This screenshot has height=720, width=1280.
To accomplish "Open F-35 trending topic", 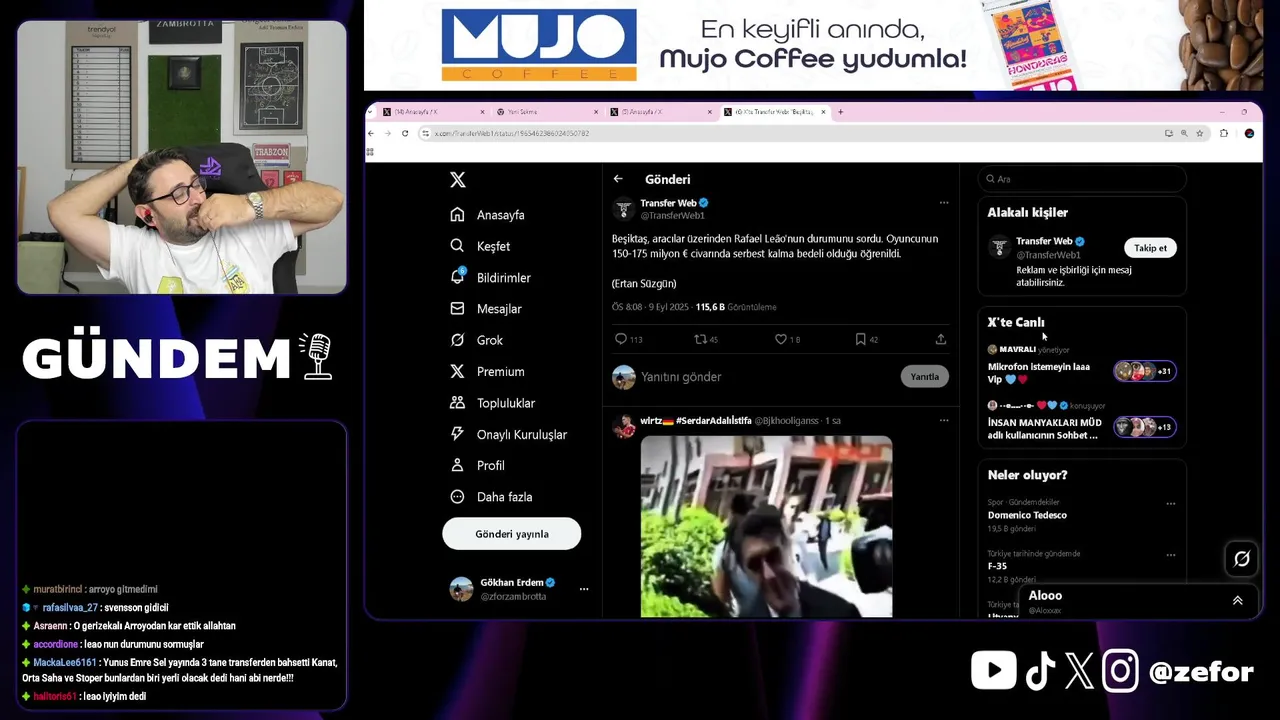I will point(997,566).
